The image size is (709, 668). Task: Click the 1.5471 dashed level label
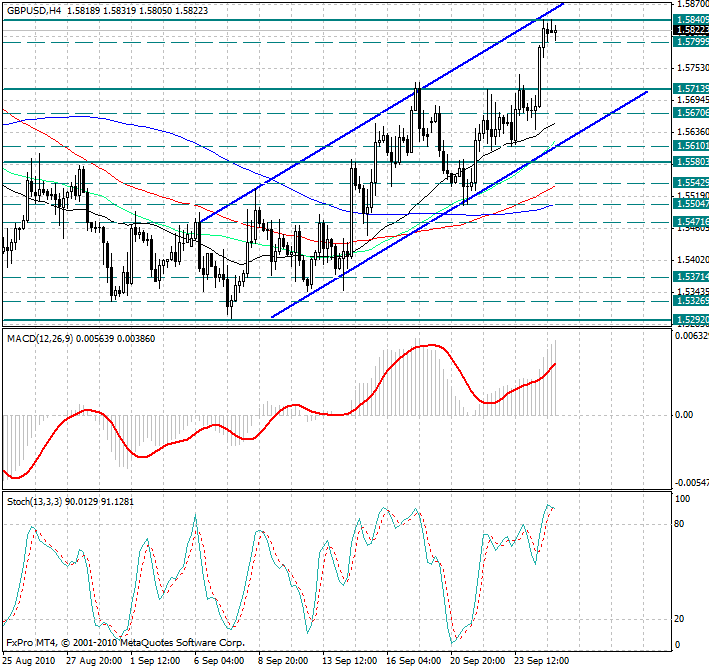click(691, 220)
